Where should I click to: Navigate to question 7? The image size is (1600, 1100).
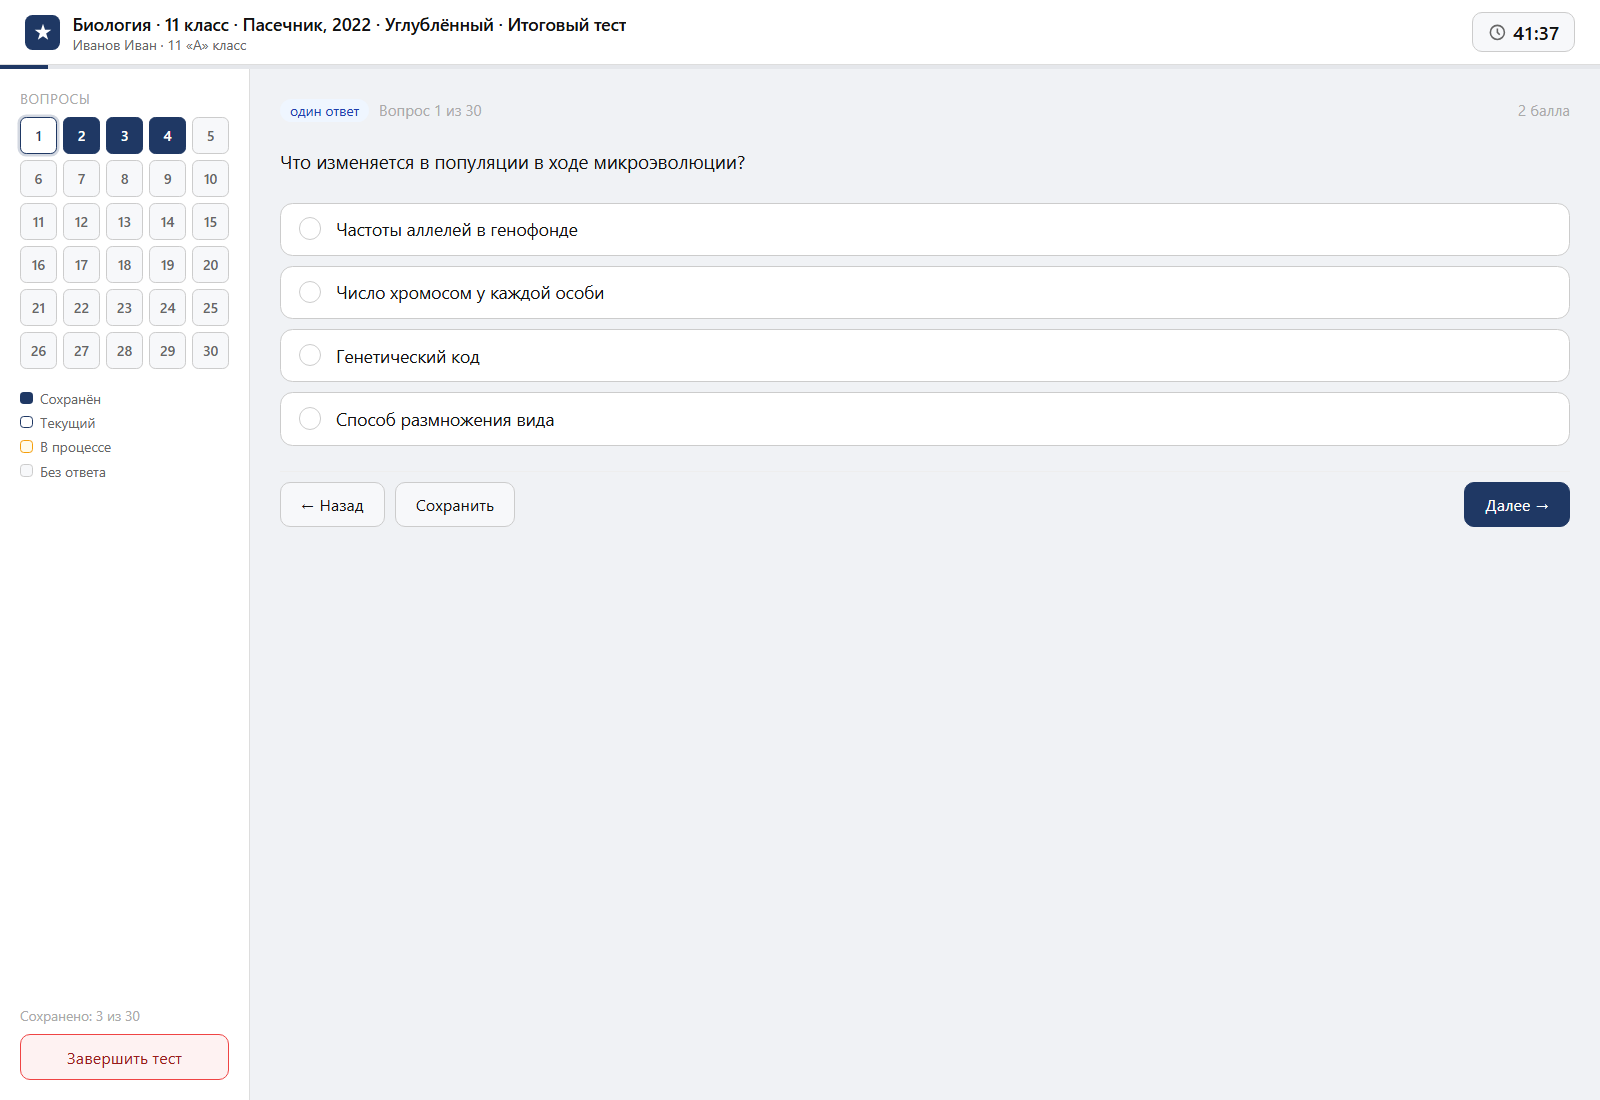81,179
